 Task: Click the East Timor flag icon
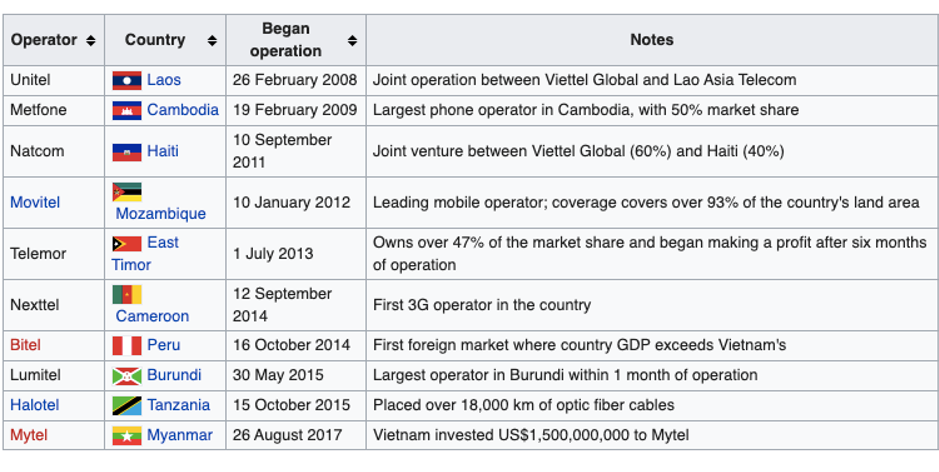tap(126, 243)
